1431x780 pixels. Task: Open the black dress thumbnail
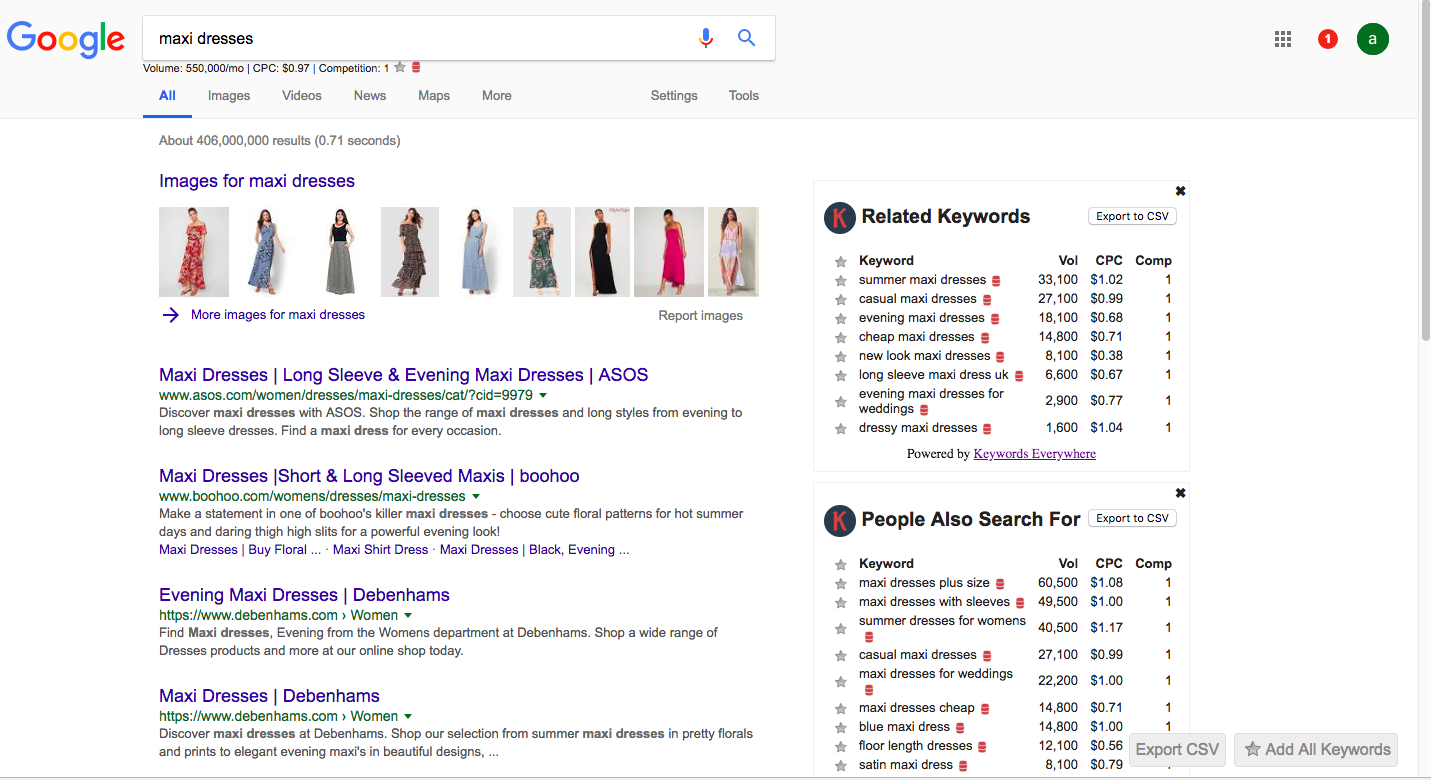(x=602, y=252)
